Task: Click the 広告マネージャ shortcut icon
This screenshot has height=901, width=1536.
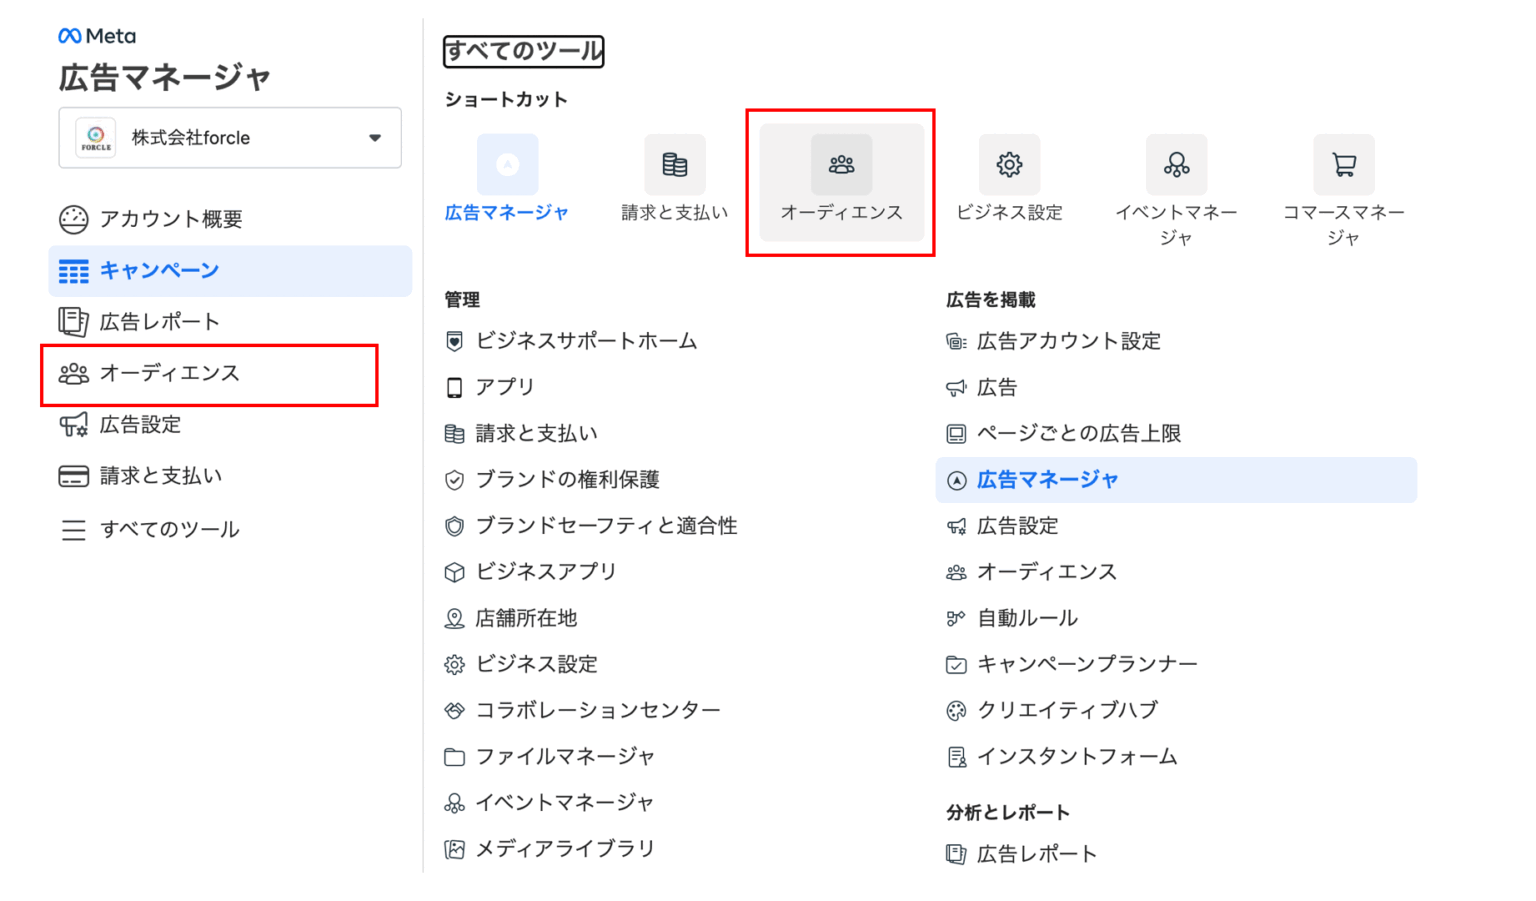Action: click(507, 164)
